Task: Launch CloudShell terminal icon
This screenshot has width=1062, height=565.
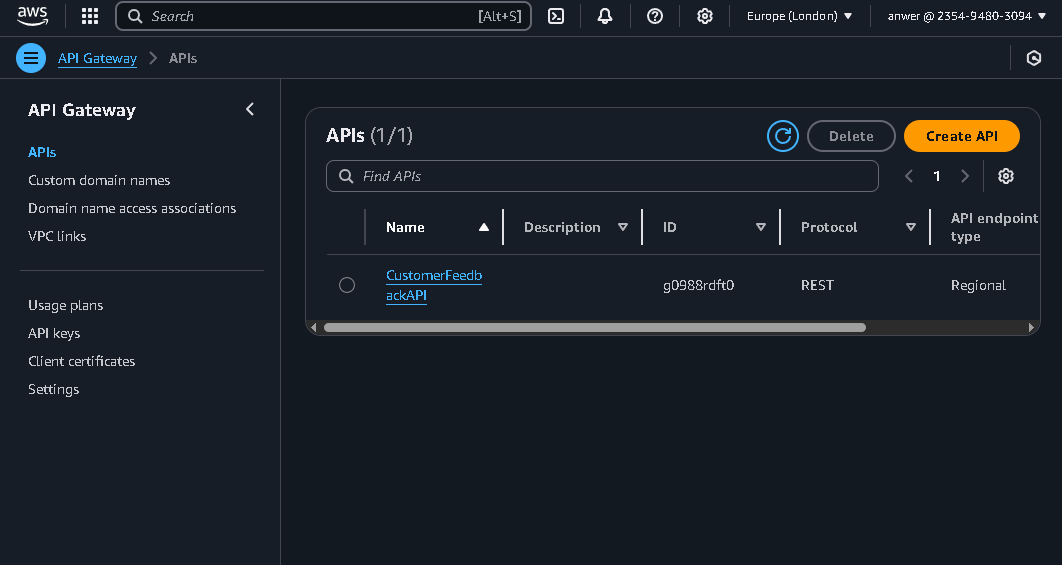Action: point(556,16)
